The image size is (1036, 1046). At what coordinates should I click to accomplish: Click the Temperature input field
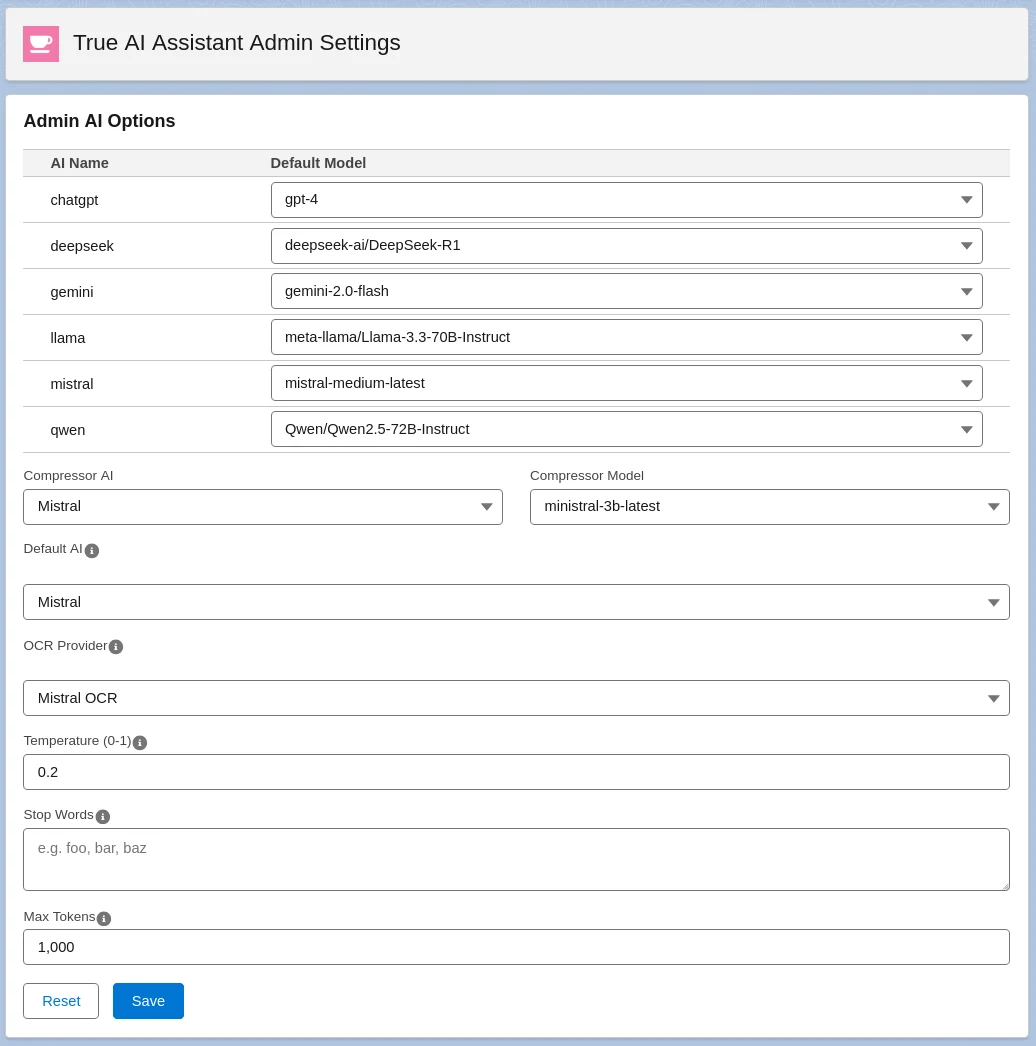516,772
